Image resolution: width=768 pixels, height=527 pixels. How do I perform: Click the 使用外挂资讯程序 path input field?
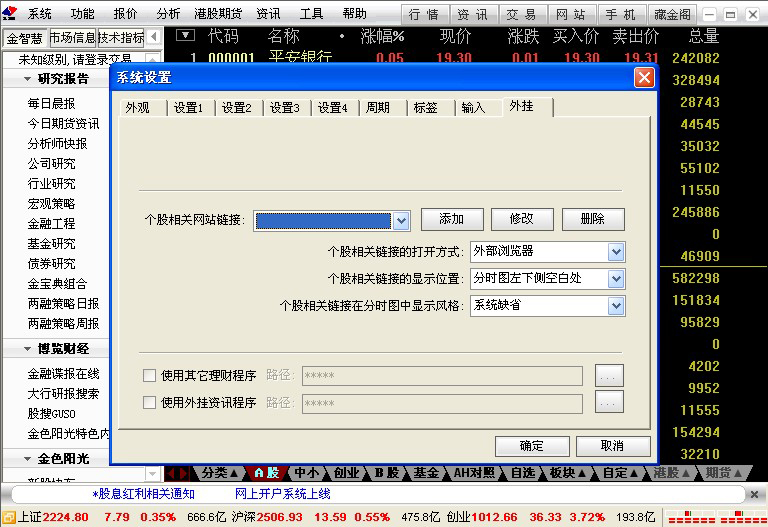(442, 404)
